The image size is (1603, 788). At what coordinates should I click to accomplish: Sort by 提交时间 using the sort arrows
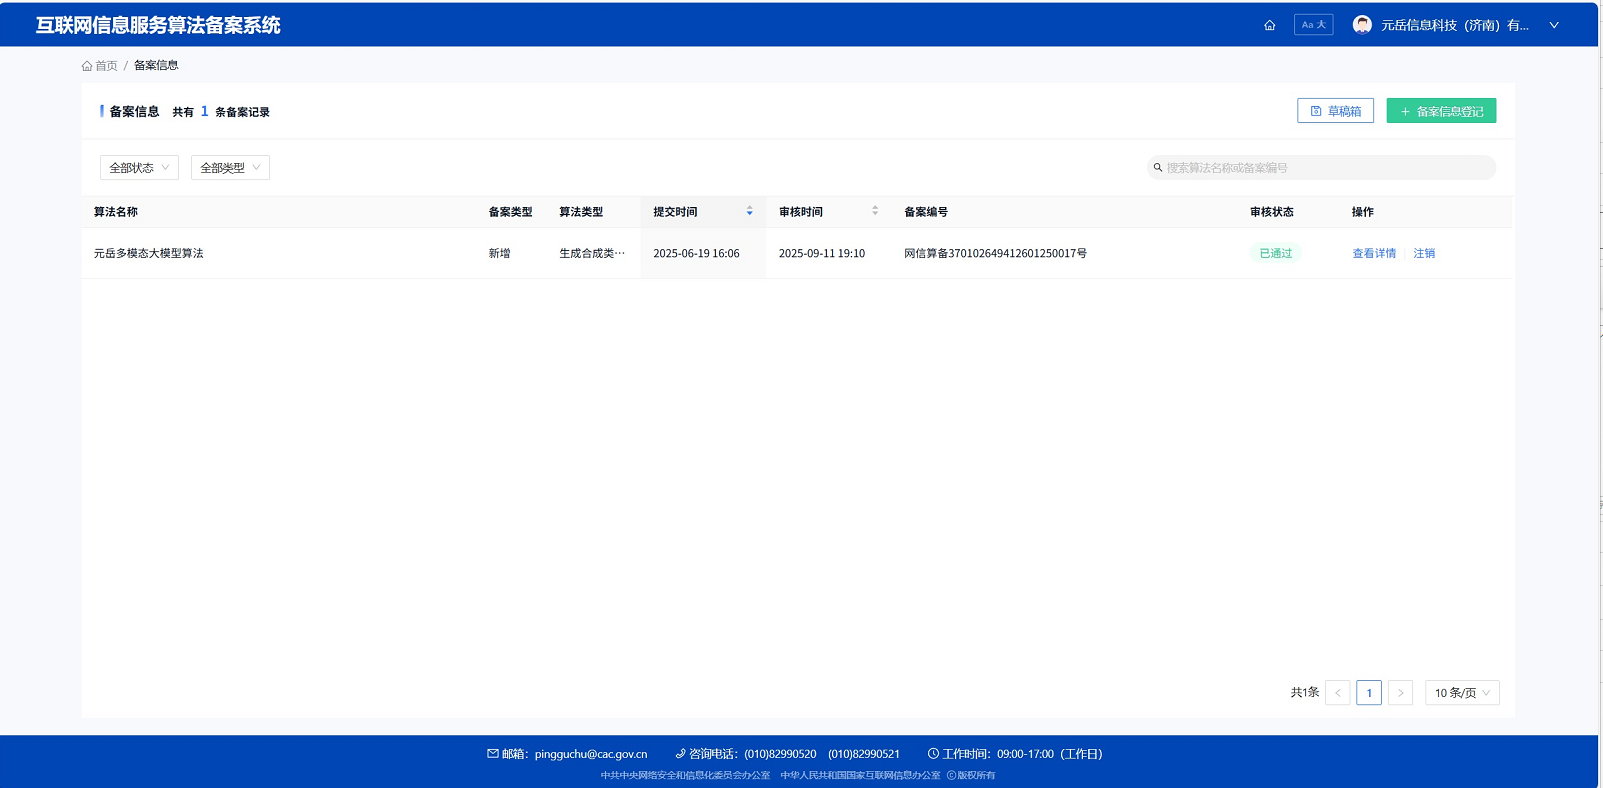coord(749,212)
